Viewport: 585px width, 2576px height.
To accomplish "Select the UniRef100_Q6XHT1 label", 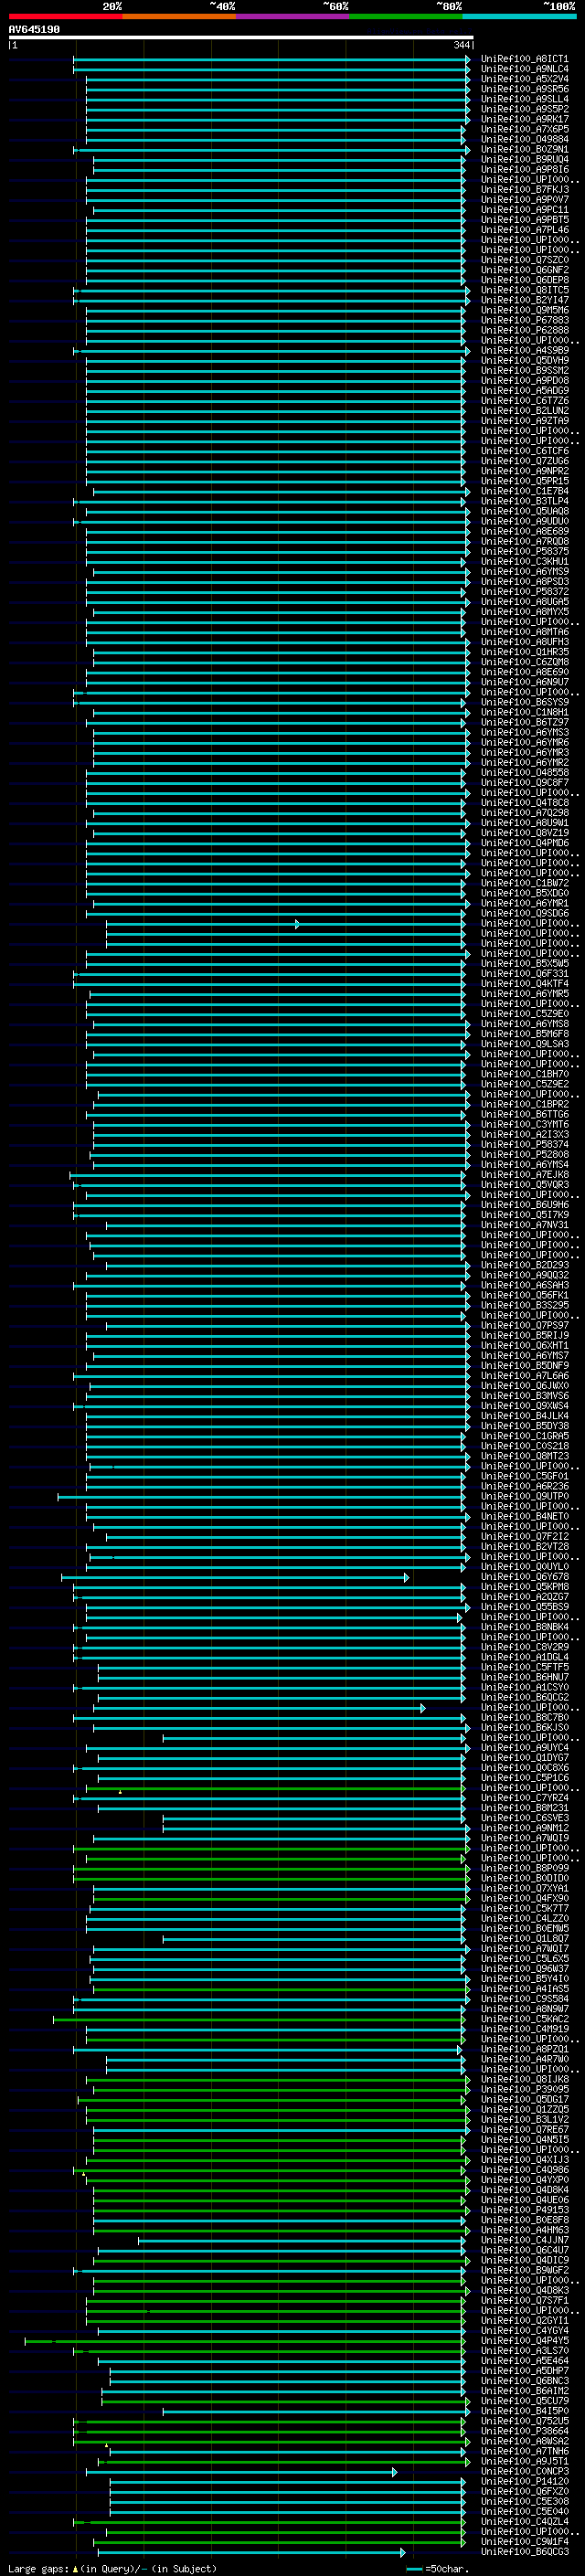I will 524,1346.
